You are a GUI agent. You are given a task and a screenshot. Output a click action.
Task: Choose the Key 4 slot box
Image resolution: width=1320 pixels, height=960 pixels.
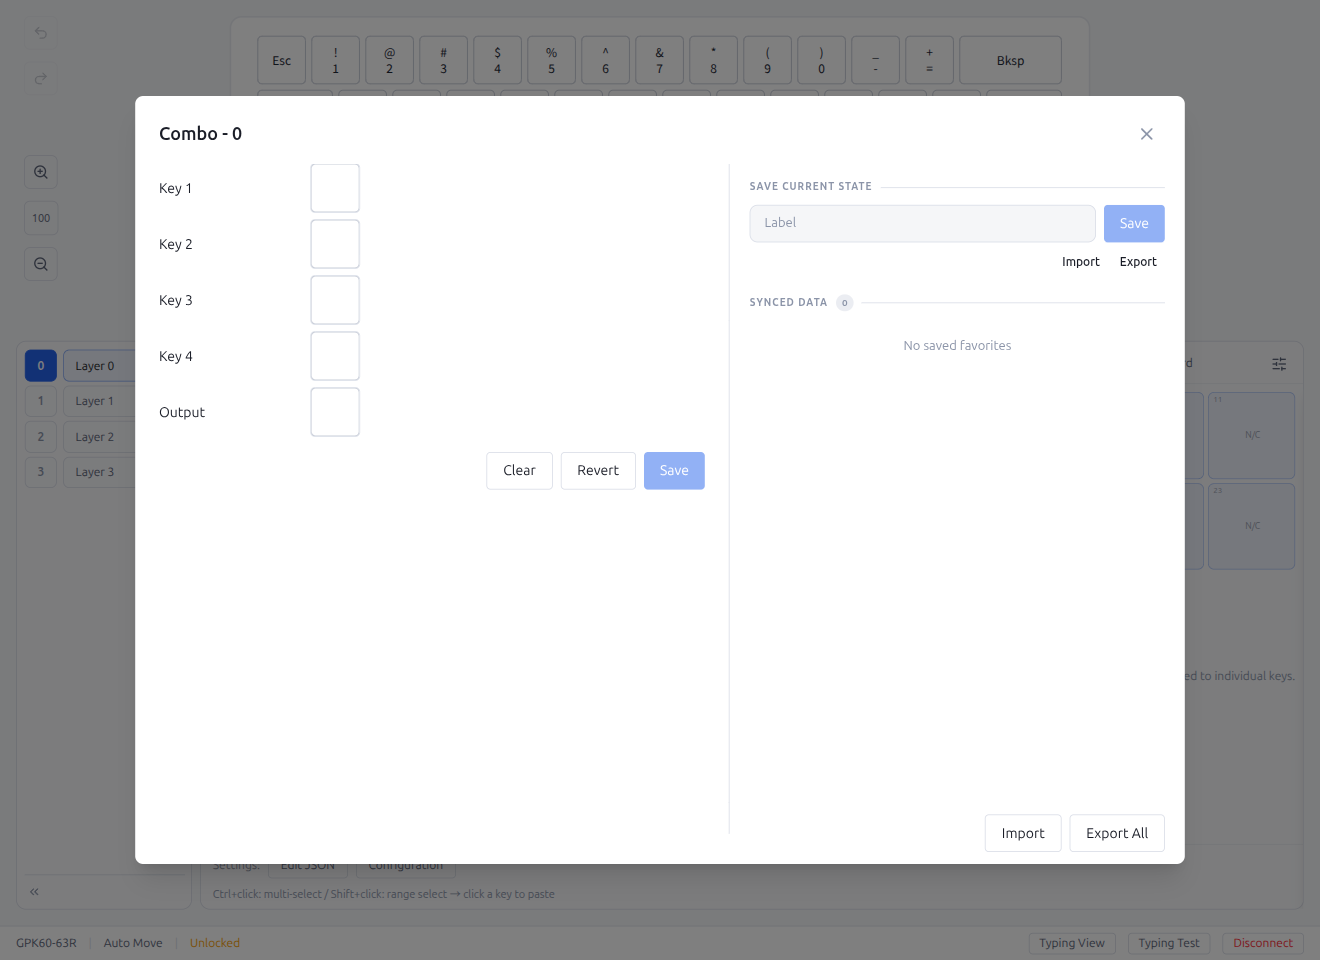[335, 356]
